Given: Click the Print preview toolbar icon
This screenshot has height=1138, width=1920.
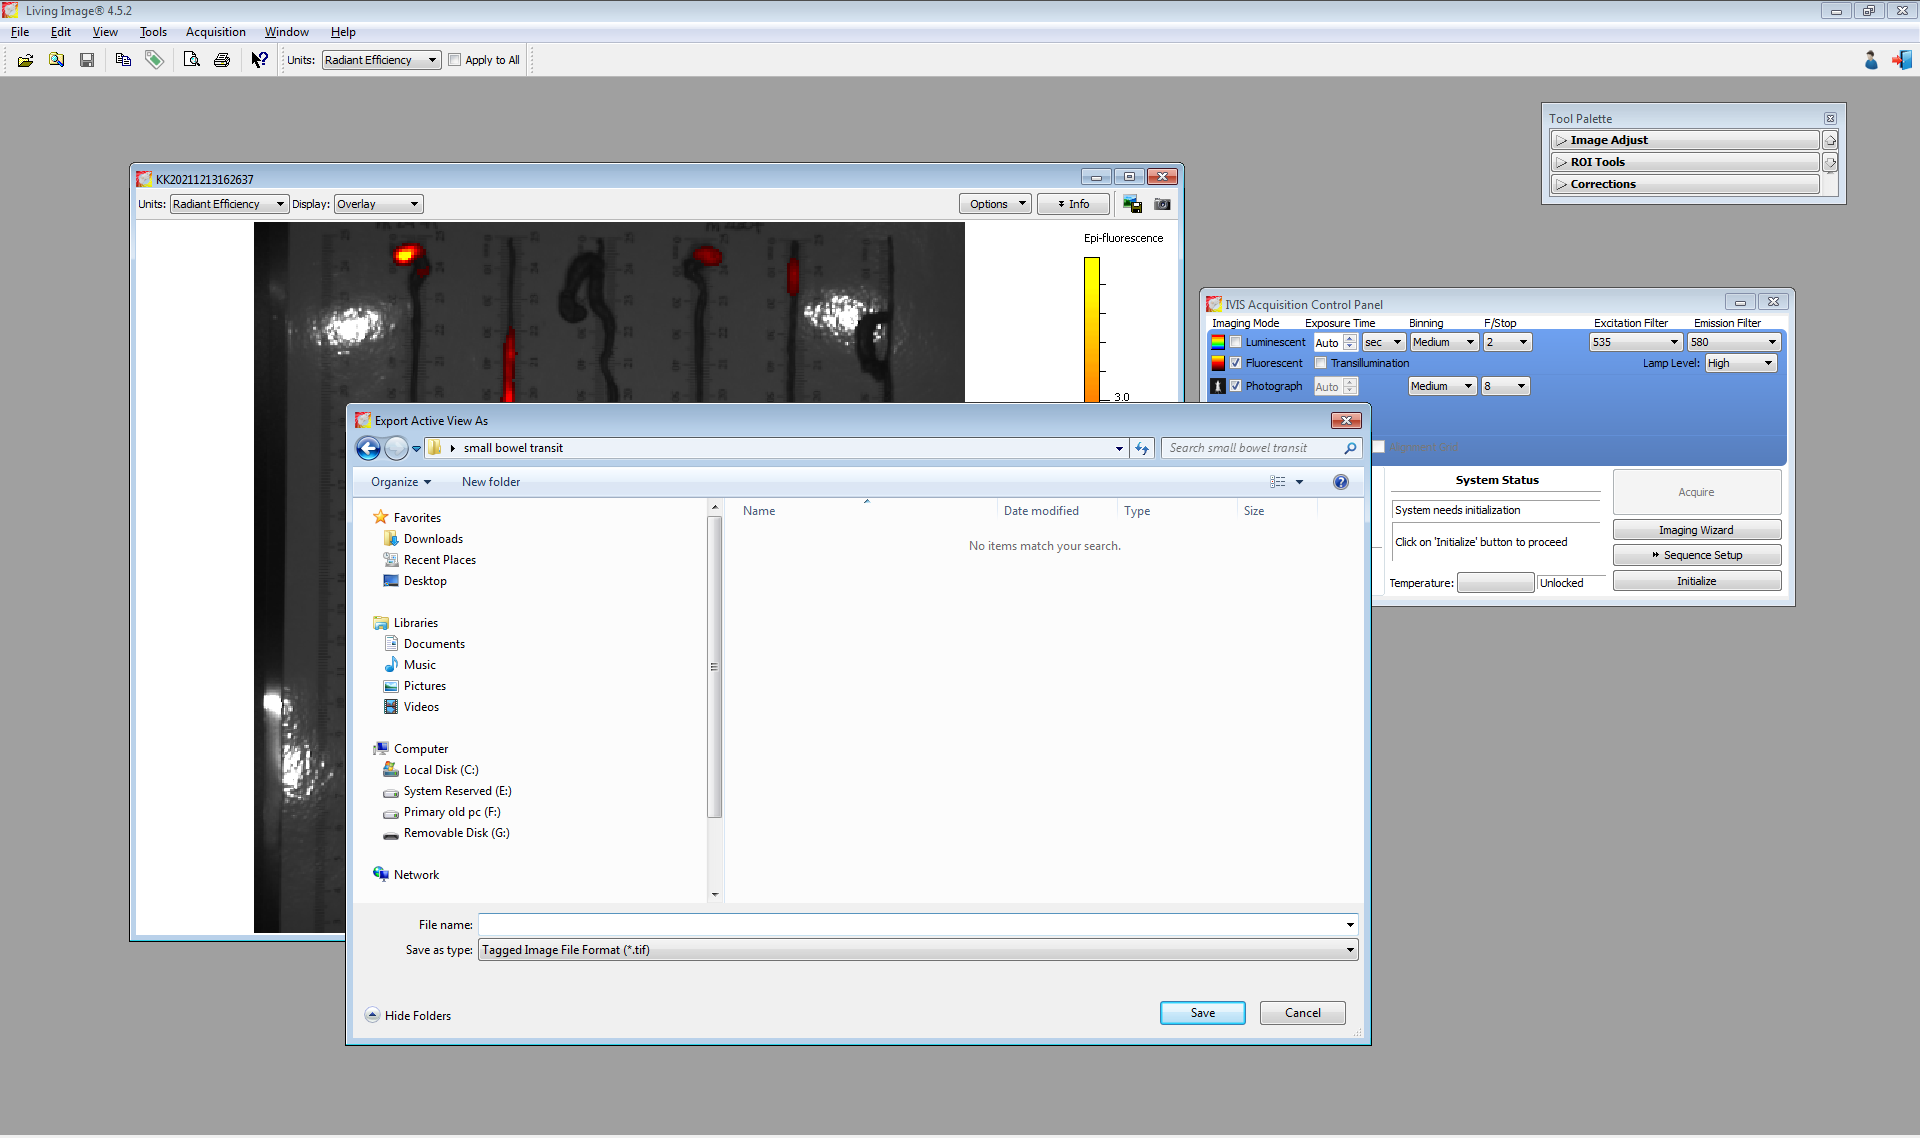Looking at the screenshot, I should coord(191,60).
